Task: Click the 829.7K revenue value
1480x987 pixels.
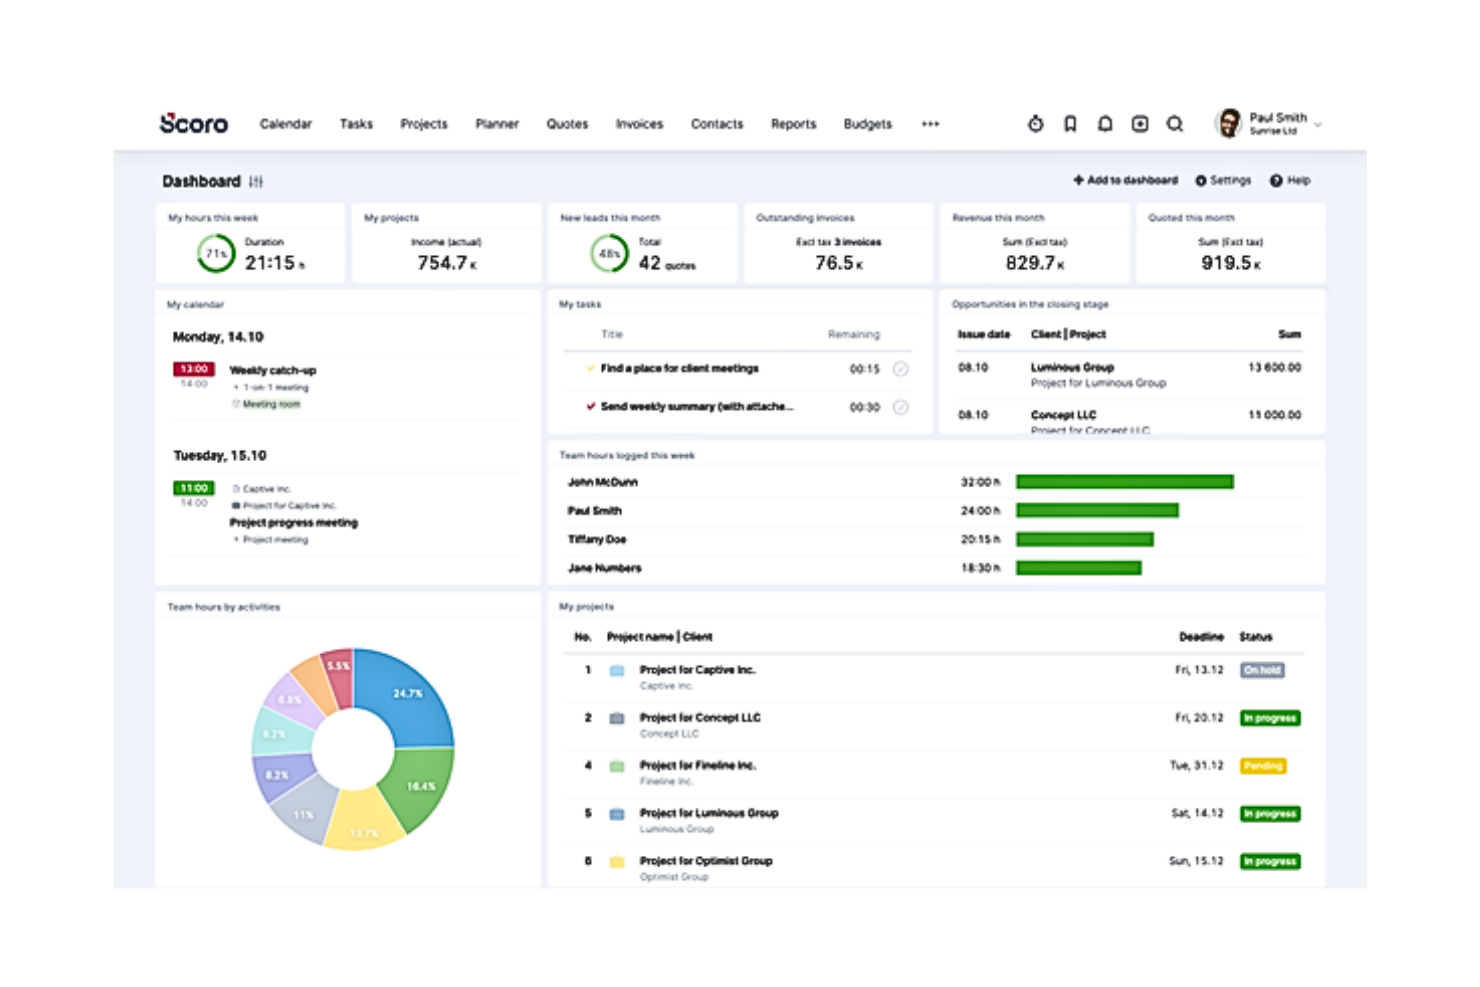Action: [x=1035, y=263]
